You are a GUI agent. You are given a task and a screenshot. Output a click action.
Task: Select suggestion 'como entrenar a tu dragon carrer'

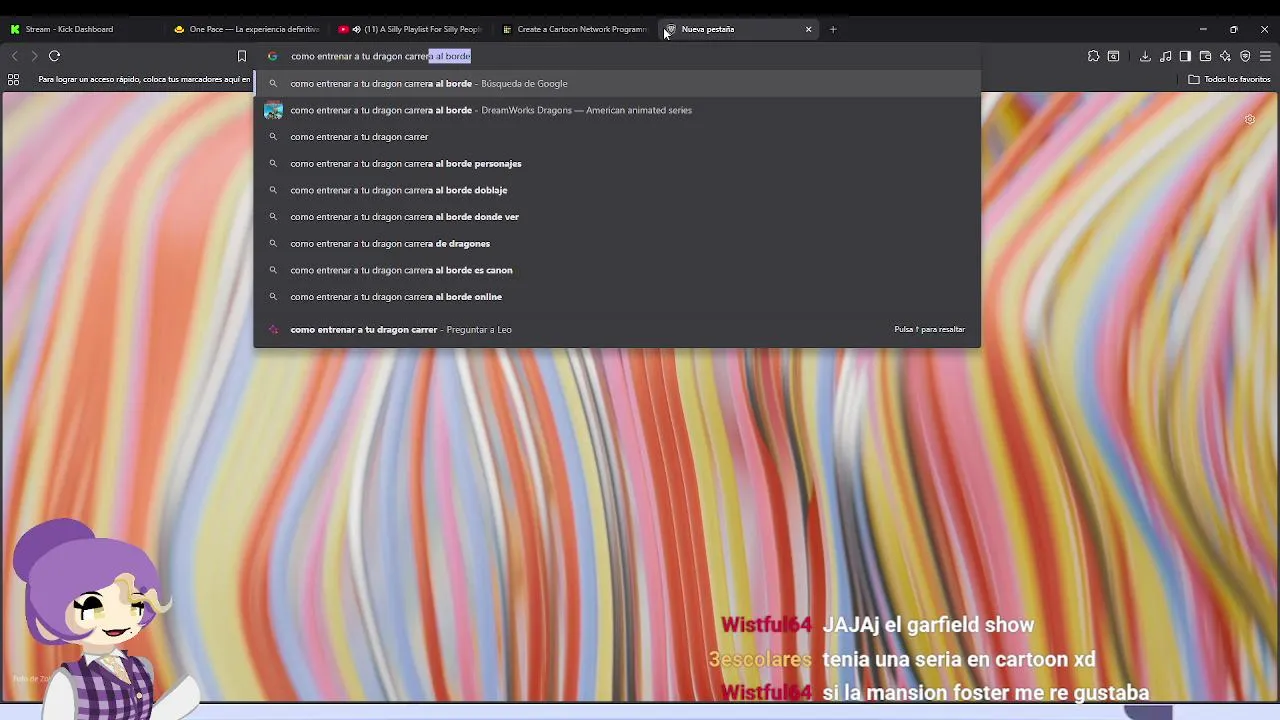click(617, 137)
